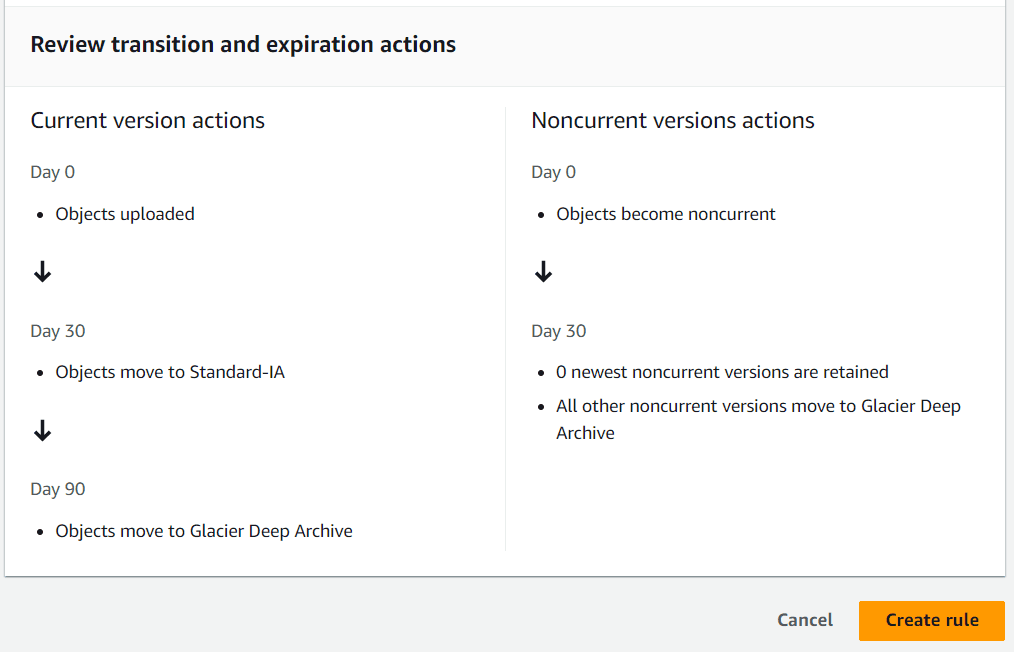Click Objects move to Glacier Deep Archive text
Viewport: 1014px width, 652px height.
click(204, 531)
